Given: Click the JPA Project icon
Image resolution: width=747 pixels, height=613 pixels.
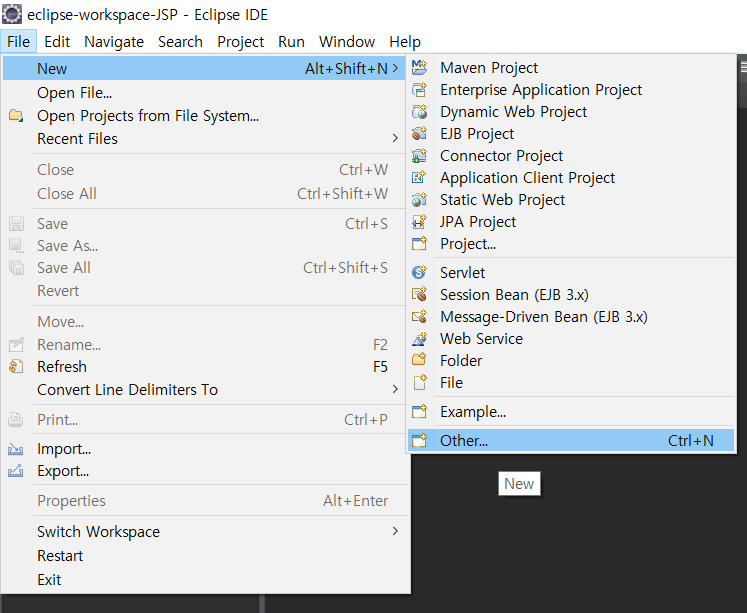Looking at the screenshot, I should pos(419,221).
